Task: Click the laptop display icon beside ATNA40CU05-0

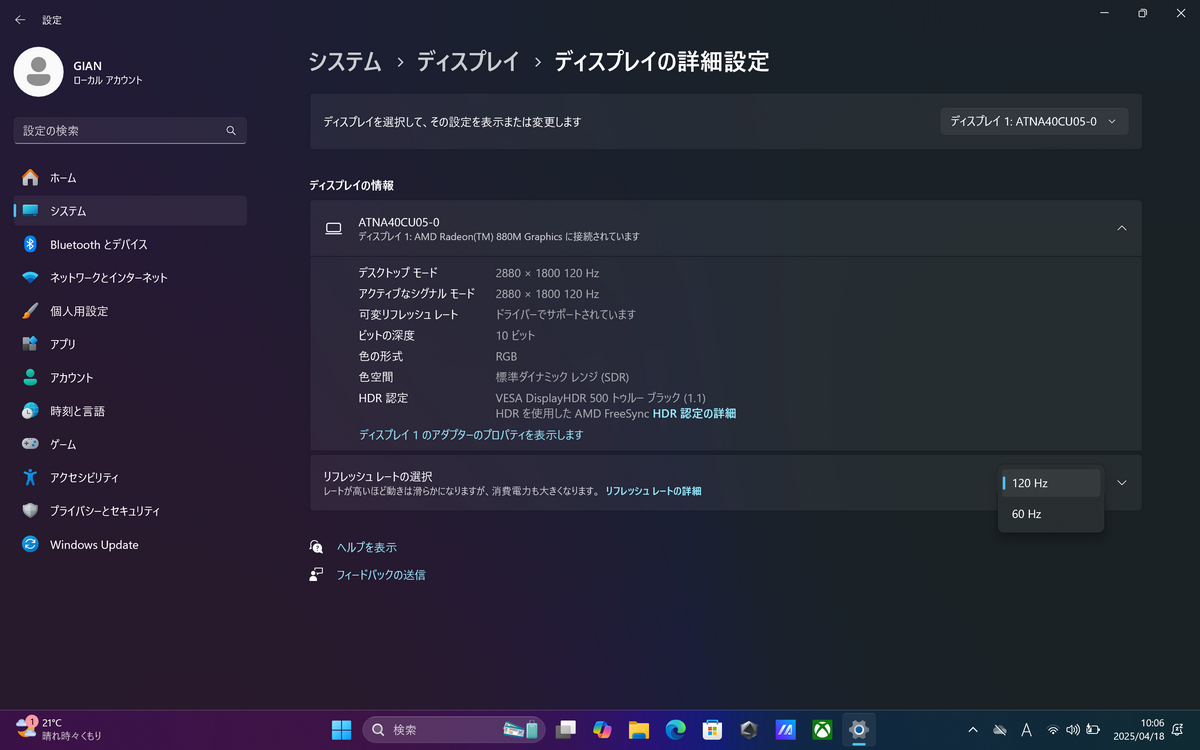Action: (x=334, y=229)
